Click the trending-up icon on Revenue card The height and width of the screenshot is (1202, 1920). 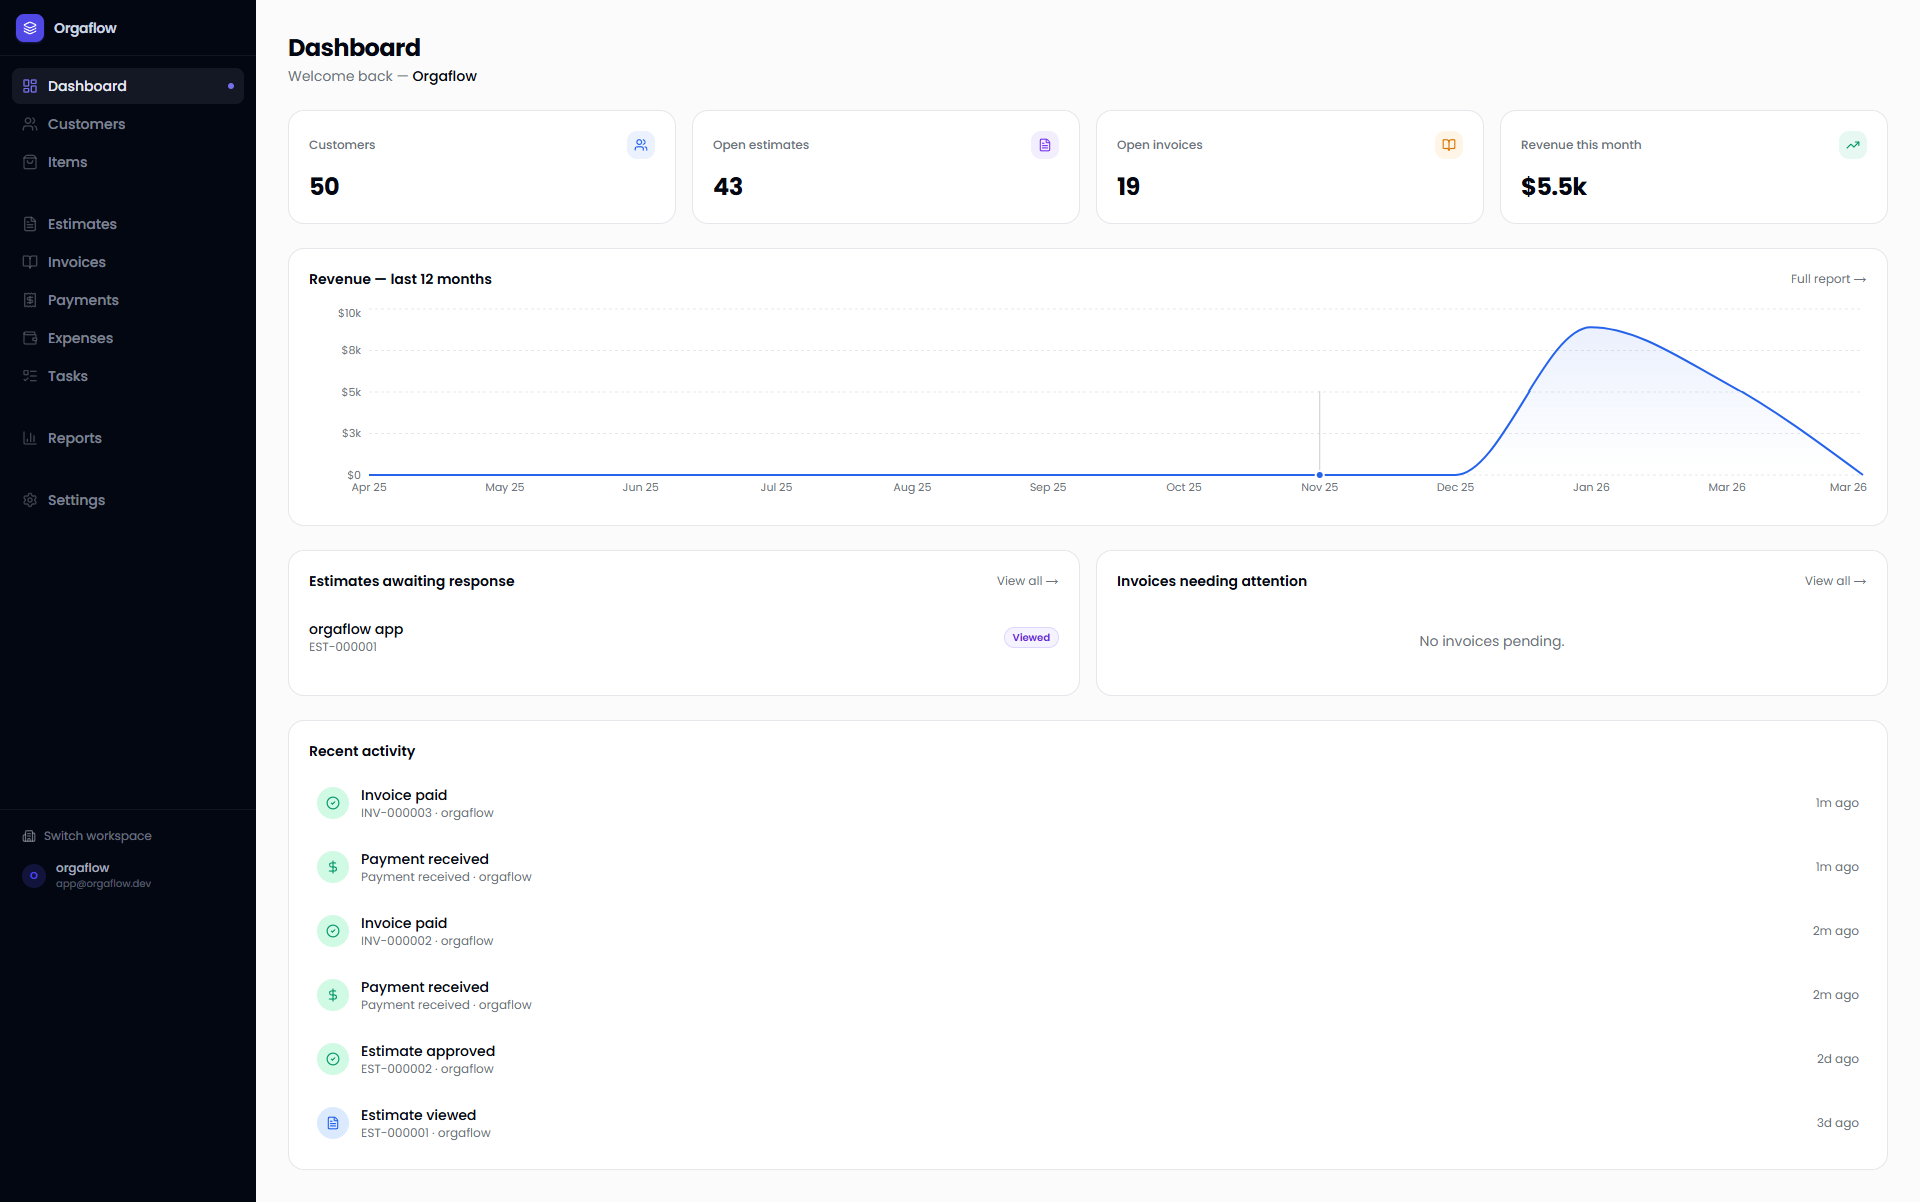click(1853, 144)
